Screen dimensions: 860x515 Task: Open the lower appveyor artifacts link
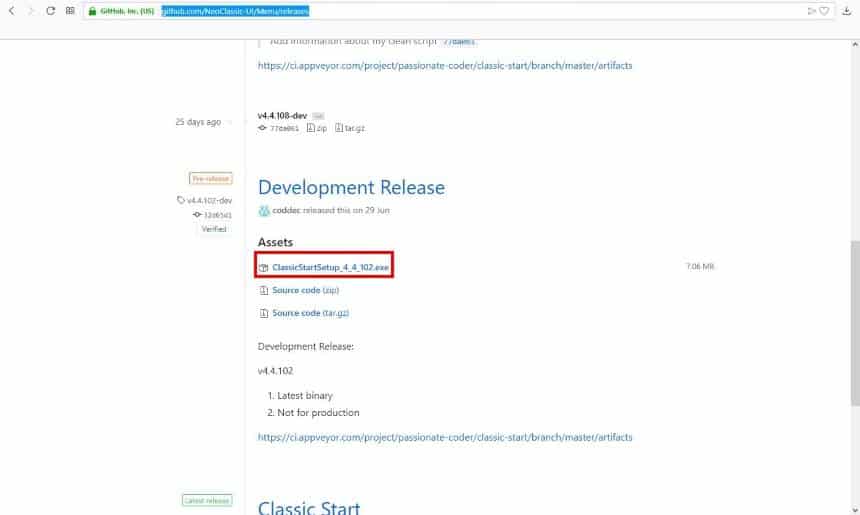(x=445, y=438)
